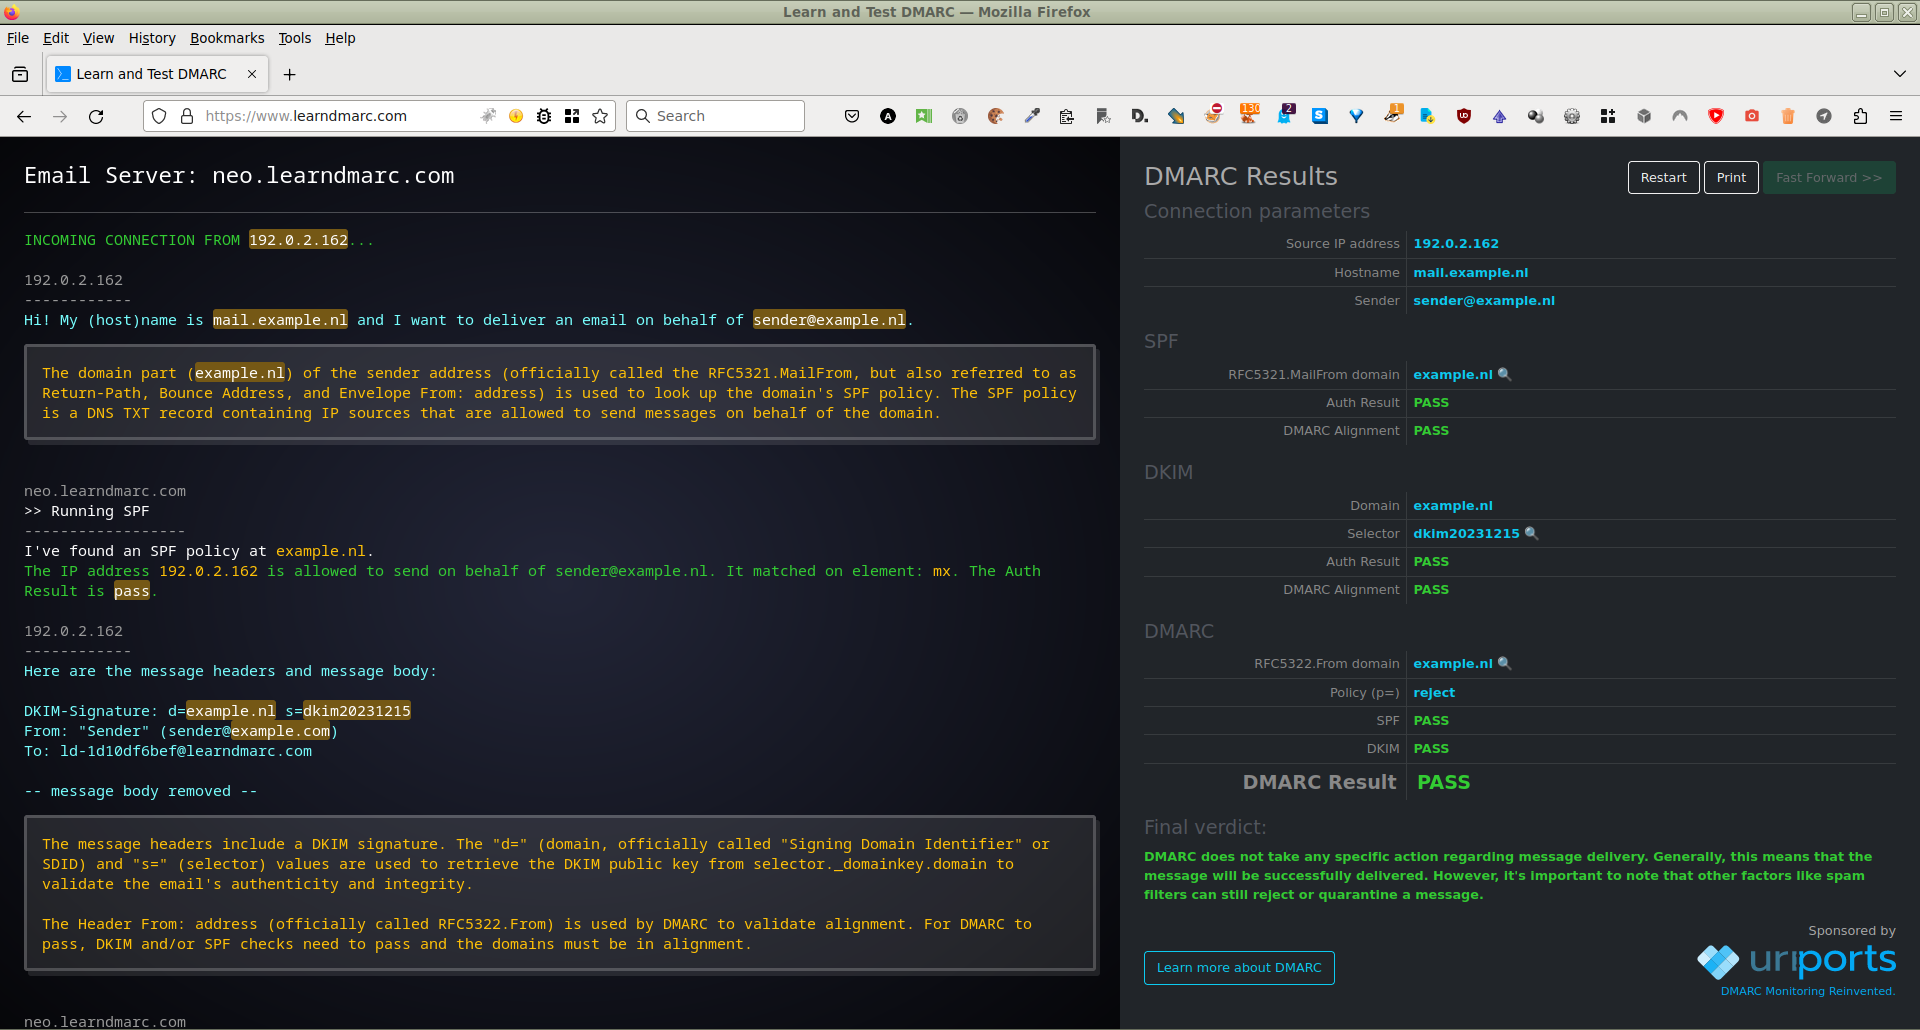This screenshot has width=1920, height=1030.
Task: Open the Tools menu
Action: click(294, 38)
